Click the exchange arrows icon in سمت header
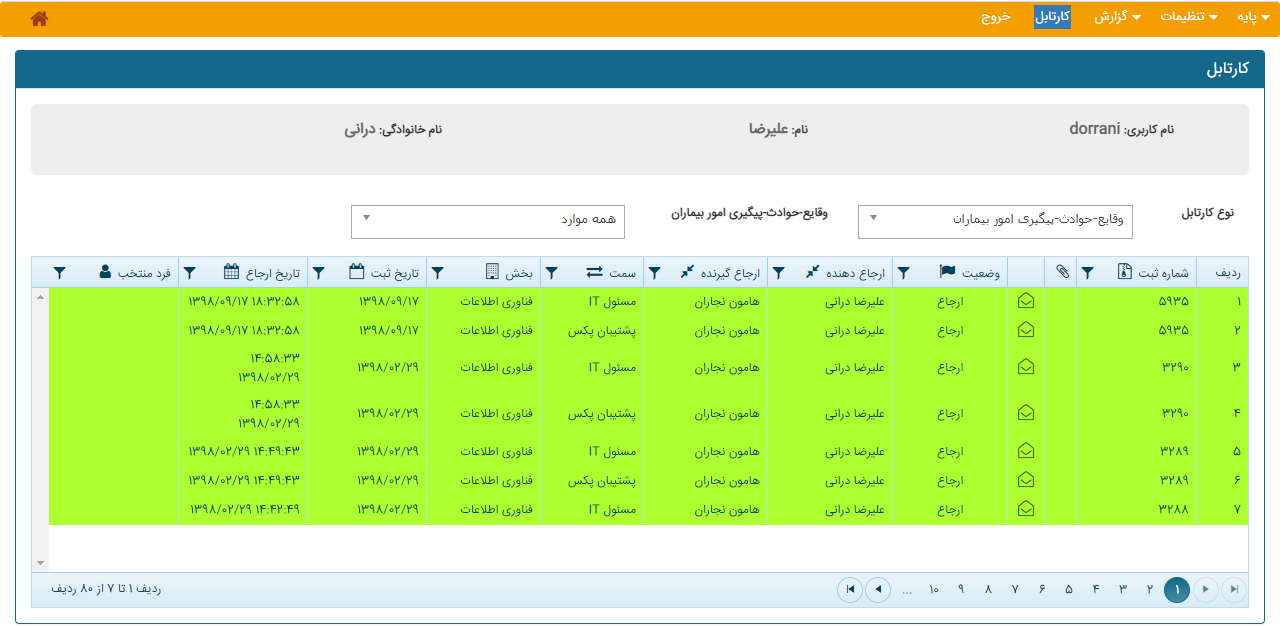 coord(595,272)
